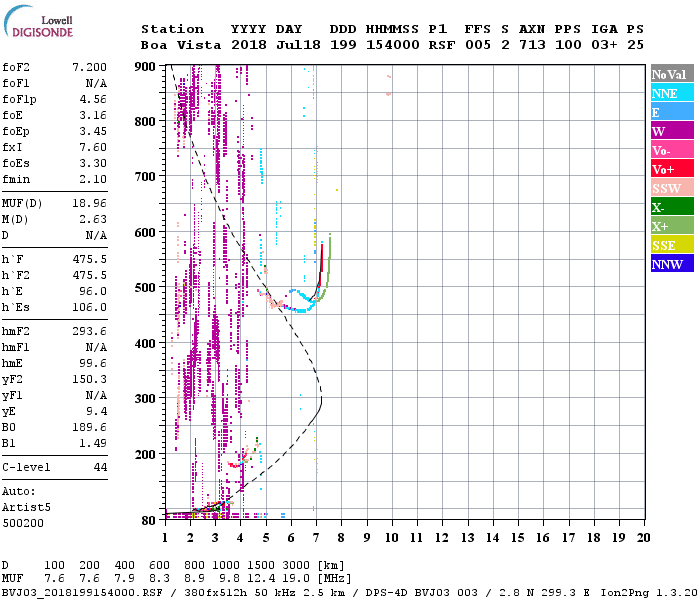
Task: Click the h`E value 96.0
Action: click(x=93, y=292)
